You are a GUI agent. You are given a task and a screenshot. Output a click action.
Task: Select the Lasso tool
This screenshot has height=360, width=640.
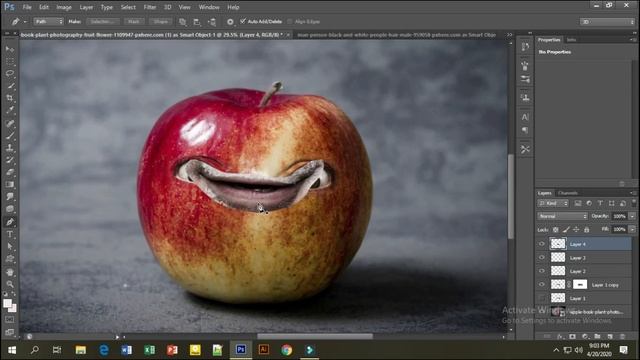coord(10,74)
